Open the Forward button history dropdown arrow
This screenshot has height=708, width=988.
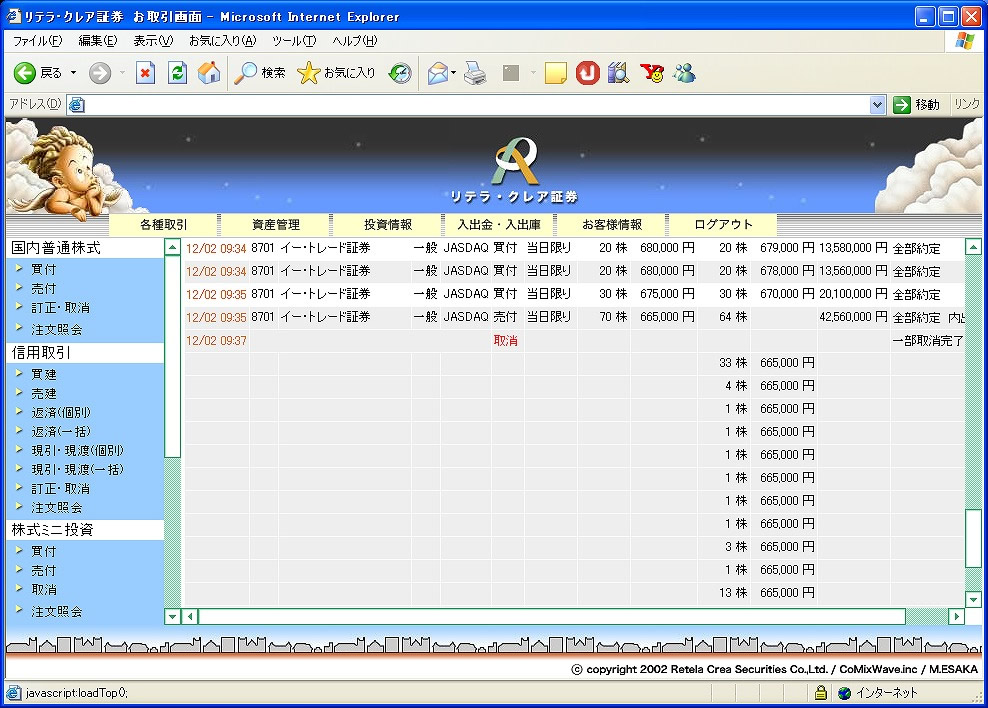coord(122,73)
